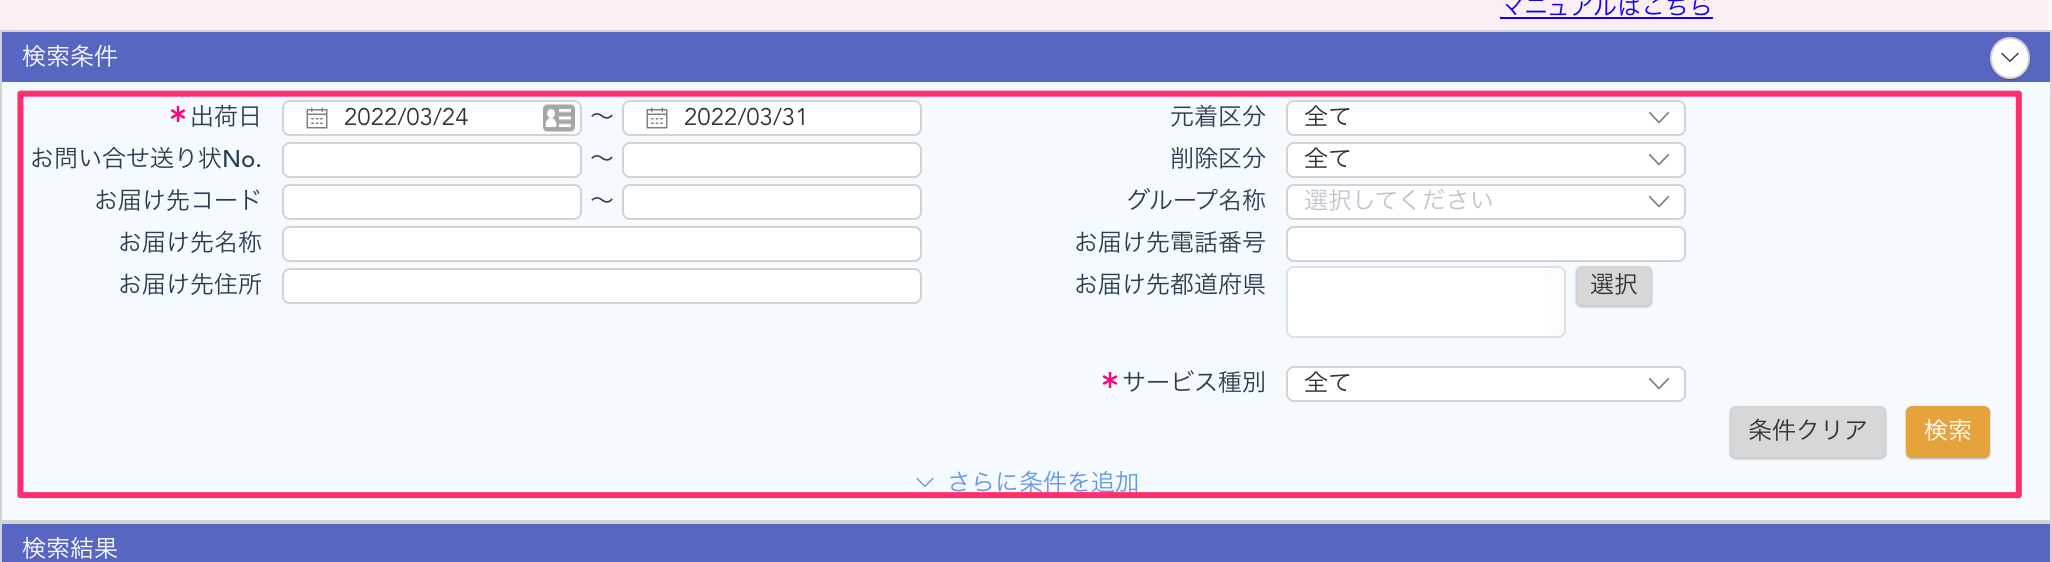2052x562 pixels.
Task: Click the お届け先都道府県 list box
Action: 1425,302
